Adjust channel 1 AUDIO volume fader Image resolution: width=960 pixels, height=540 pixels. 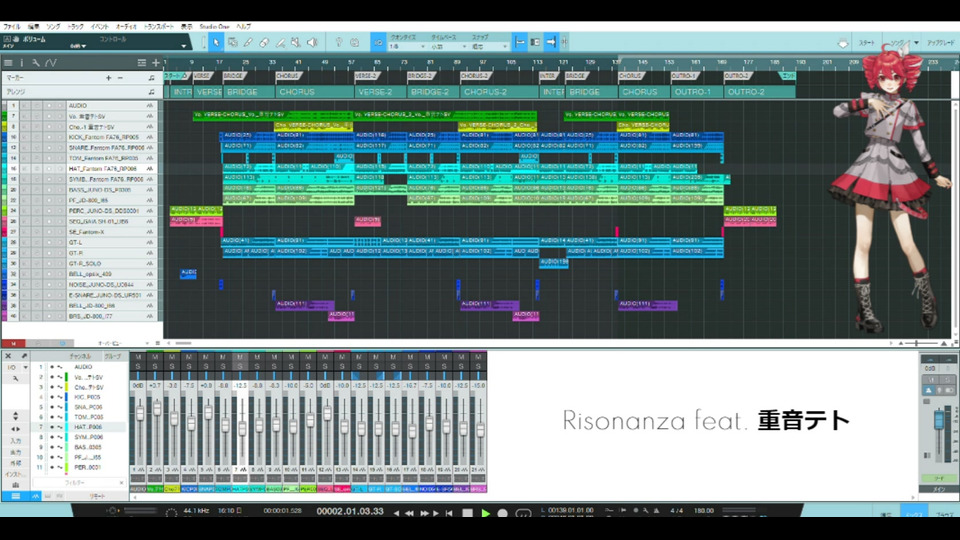tap(140, 414)
